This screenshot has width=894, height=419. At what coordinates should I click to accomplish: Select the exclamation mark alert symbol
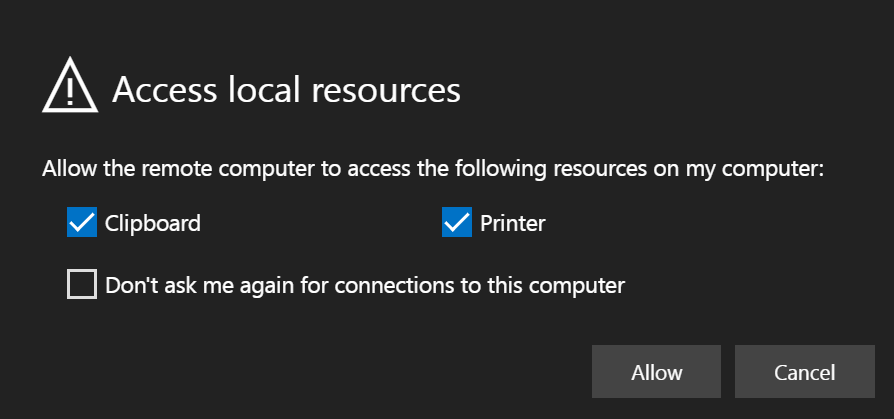tap(69, 89)
